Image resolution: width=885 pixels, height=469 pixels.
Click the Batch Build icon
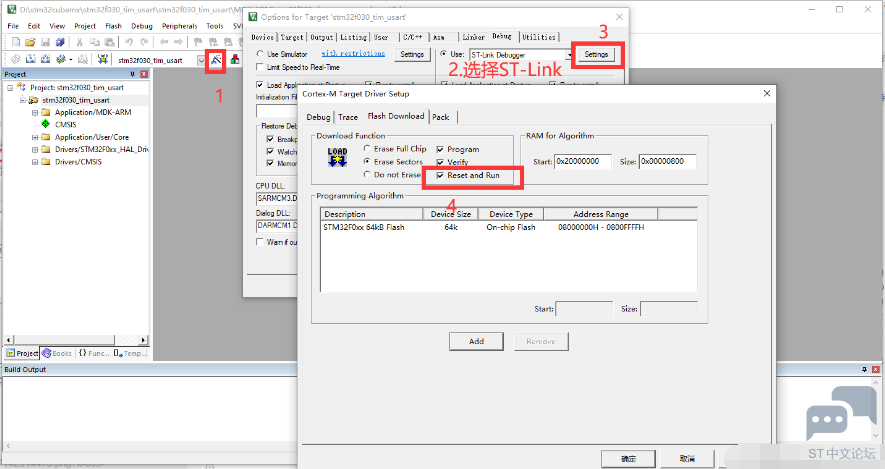(x=60, y=59)
